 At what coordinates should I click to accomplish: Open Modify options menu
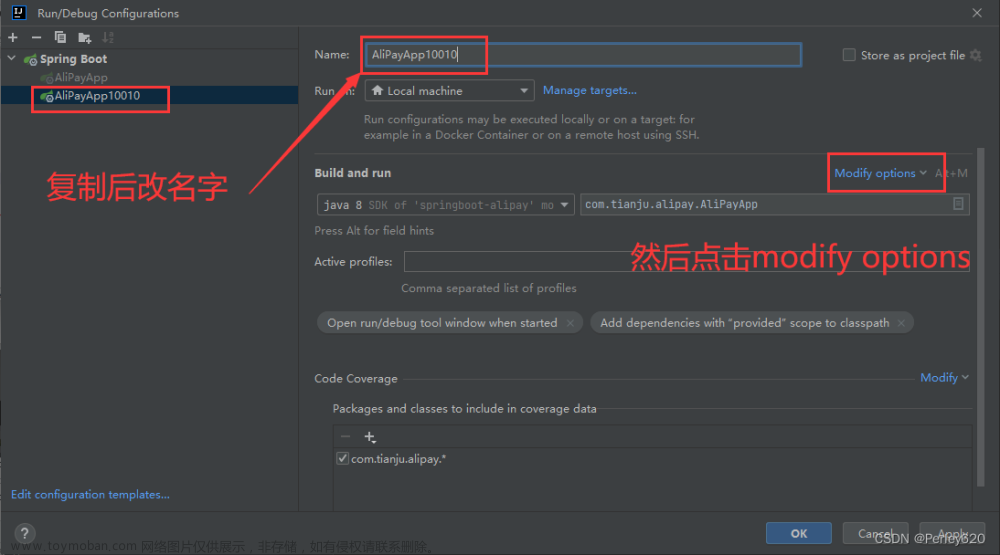click(880, 173)
